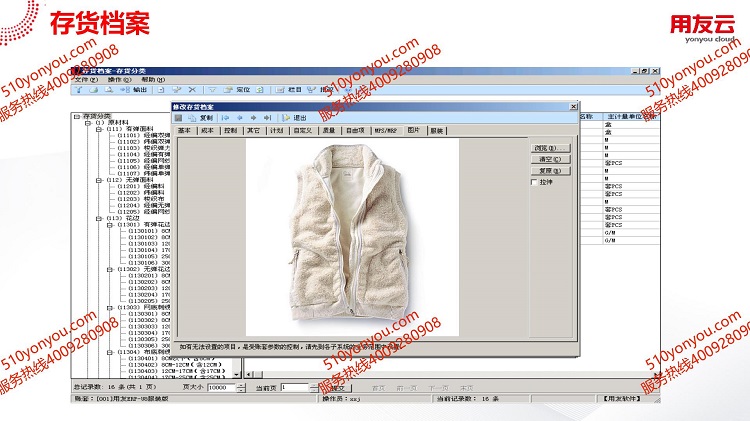Click the save icon in the dialog toolbar
The width and height of the screenshot is (750, 421).
[x=179, y=117]
